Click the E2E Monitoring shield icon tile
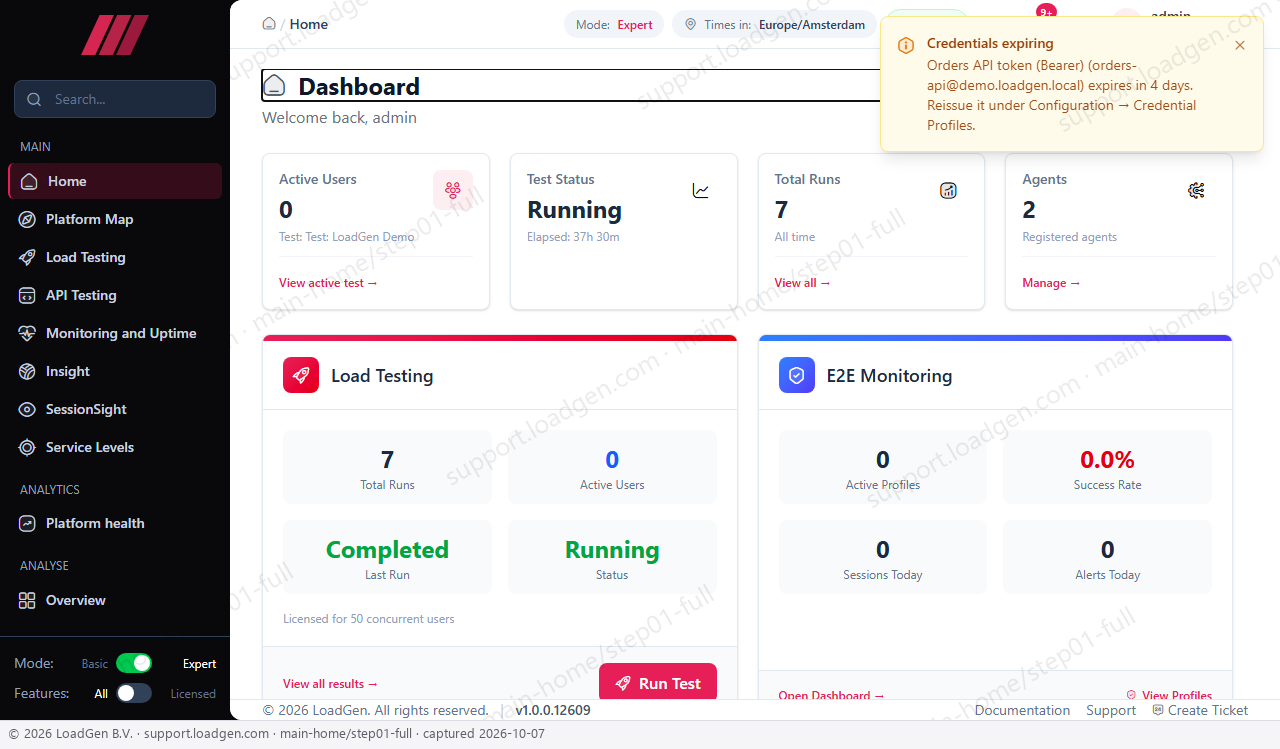The image size is (1280, 749). pos(797,375)
